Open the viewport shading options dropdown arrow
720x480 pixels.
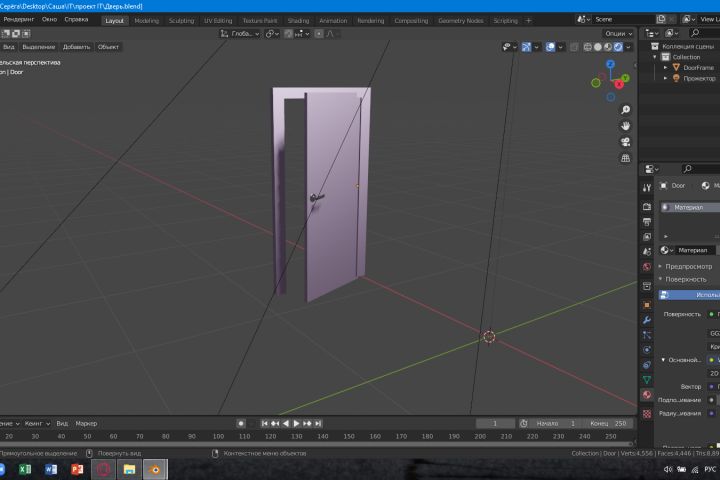628,47
